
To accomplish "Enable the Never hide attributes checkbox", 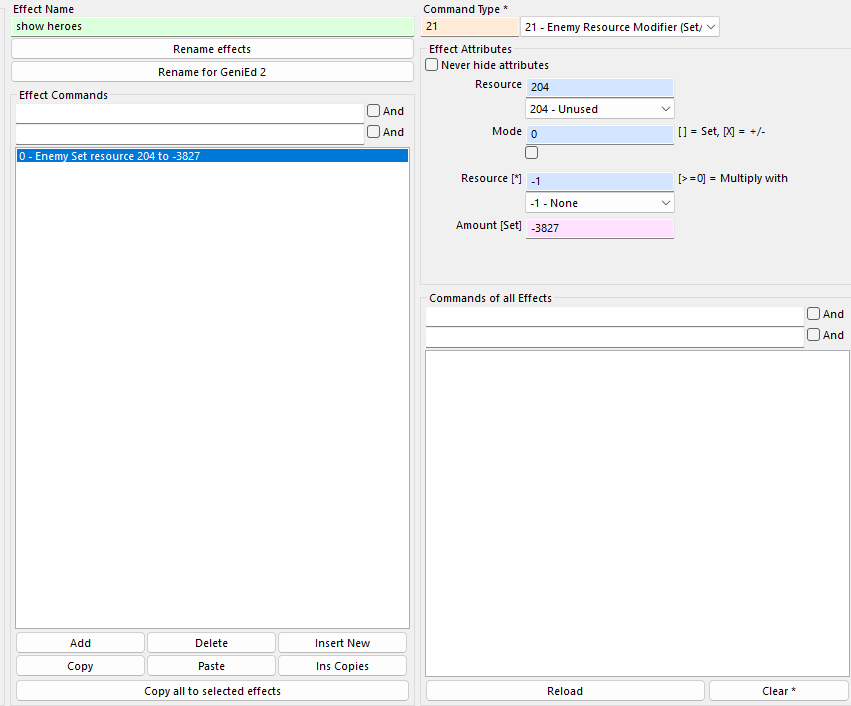I will point(432,65).
